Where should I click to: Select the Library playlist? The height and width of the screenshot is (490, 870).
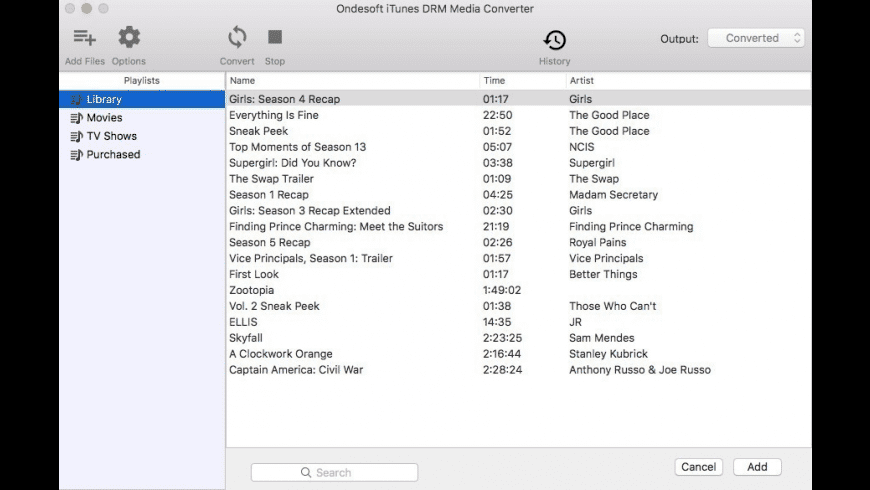pos(142,99)
